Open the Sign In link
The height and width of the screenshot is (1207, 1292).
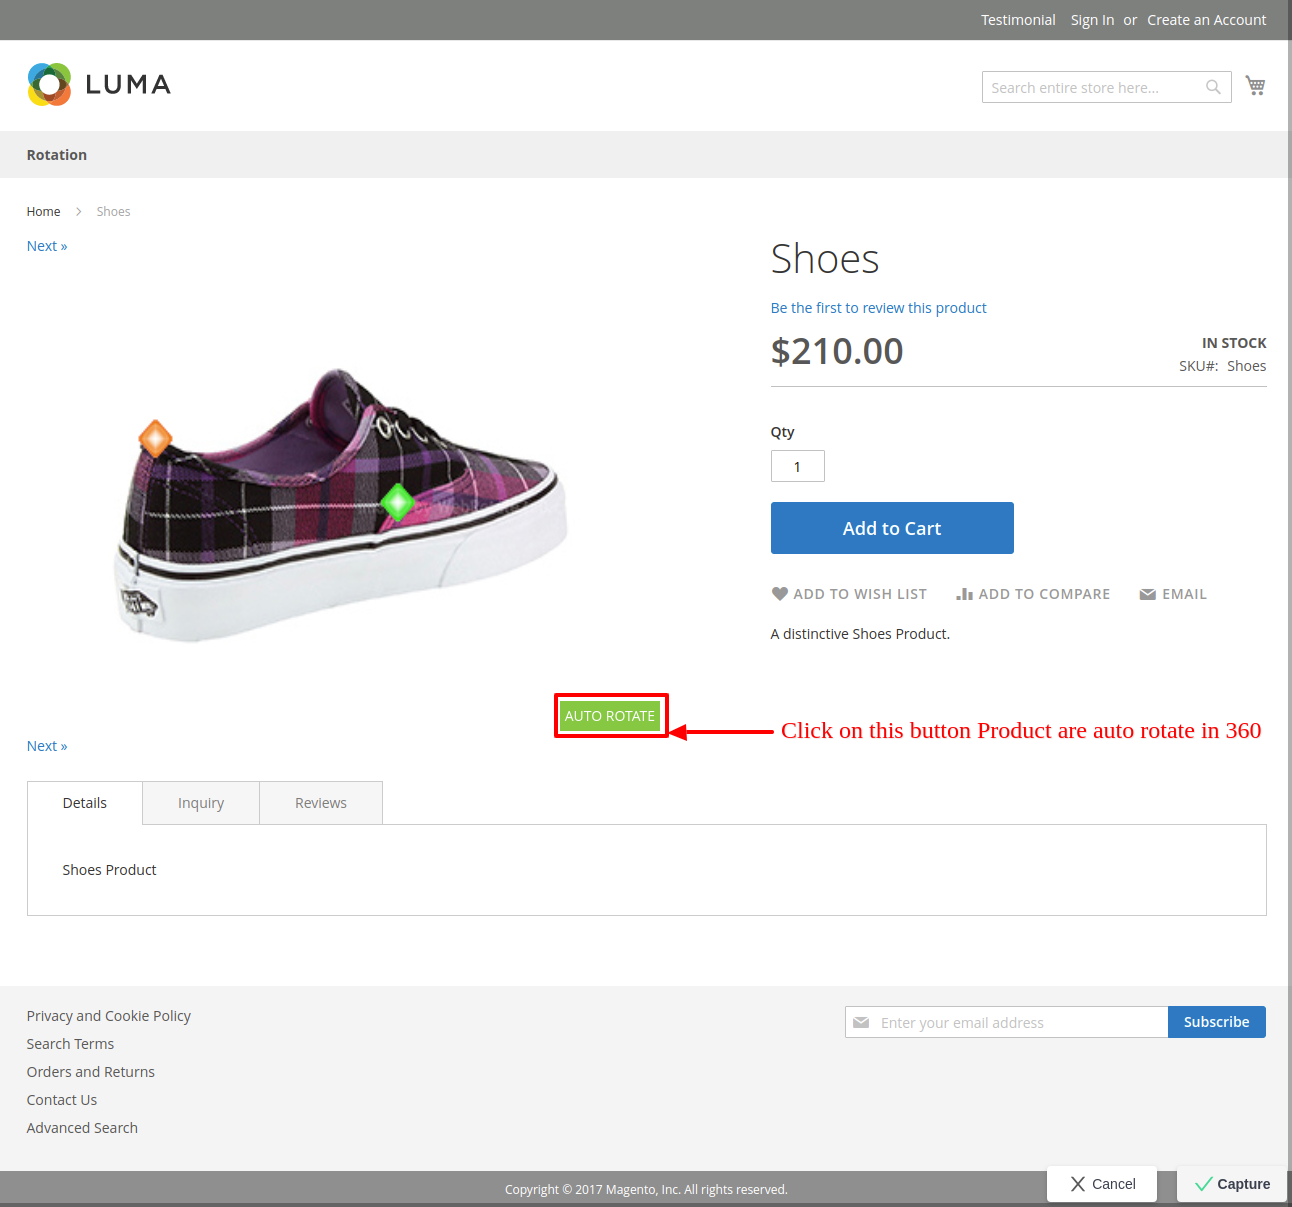(x=1092, y=20)
